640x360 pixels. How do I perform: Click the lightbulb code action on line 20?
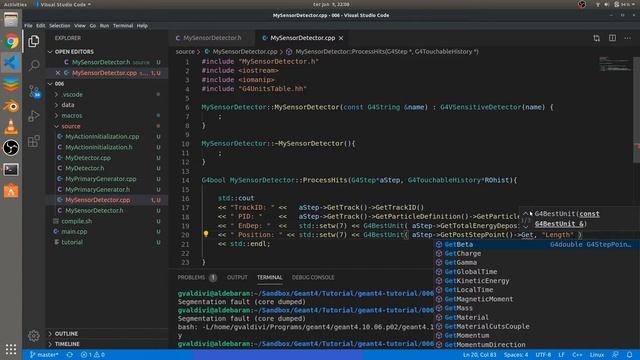[206, 234]
